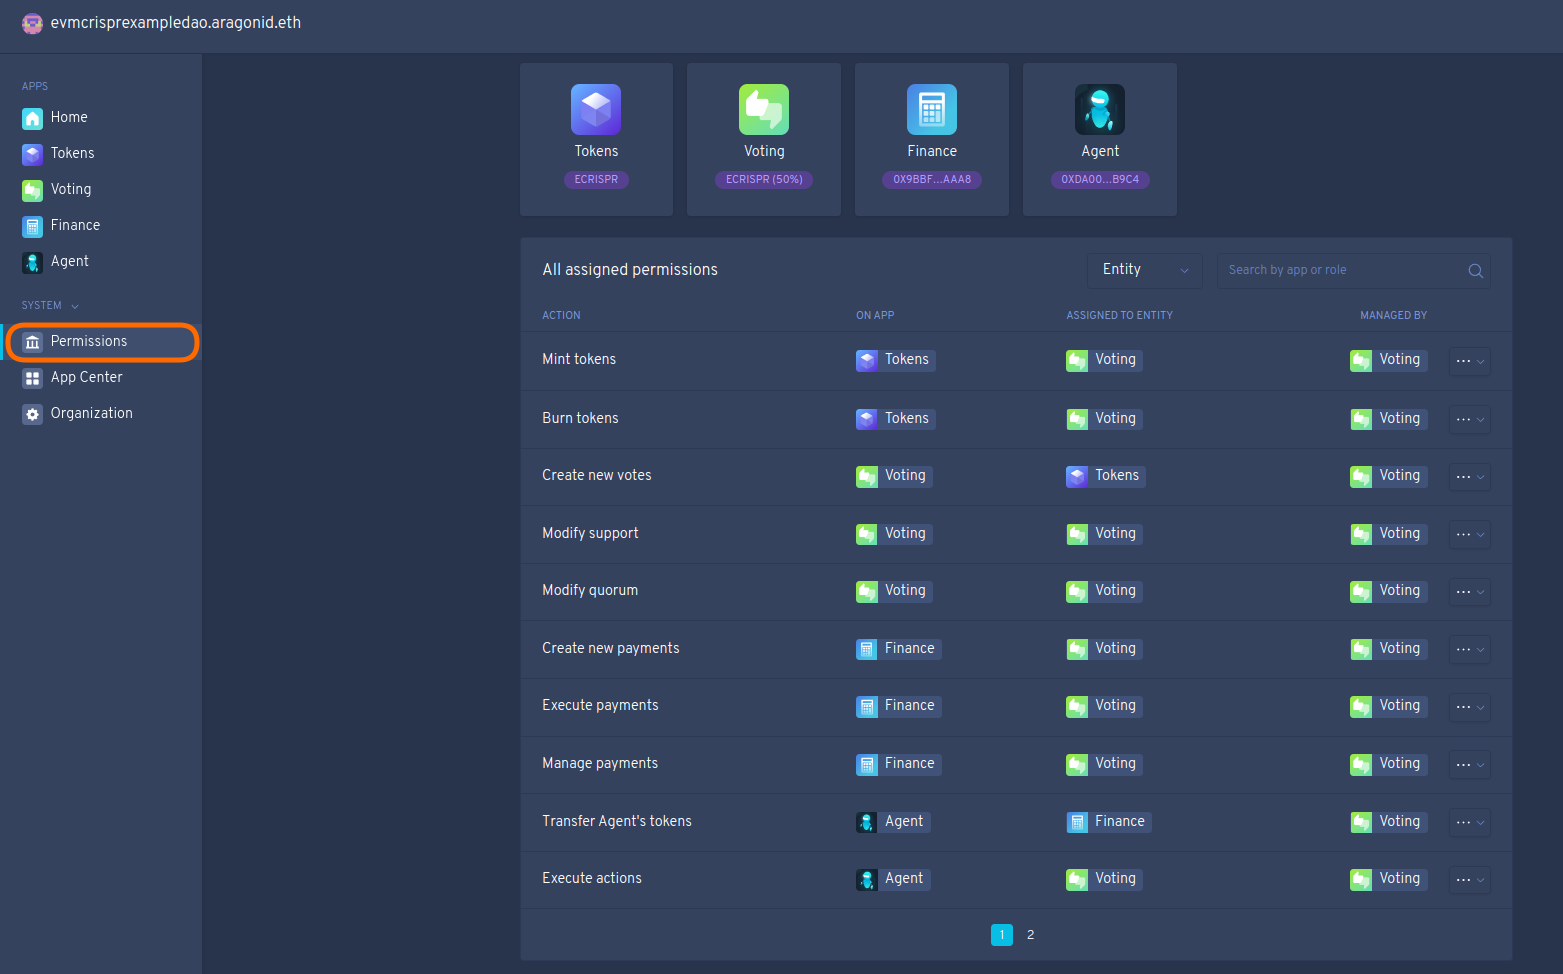Click Tokens app badge in Mint tokens row

(x=895, y=360)
